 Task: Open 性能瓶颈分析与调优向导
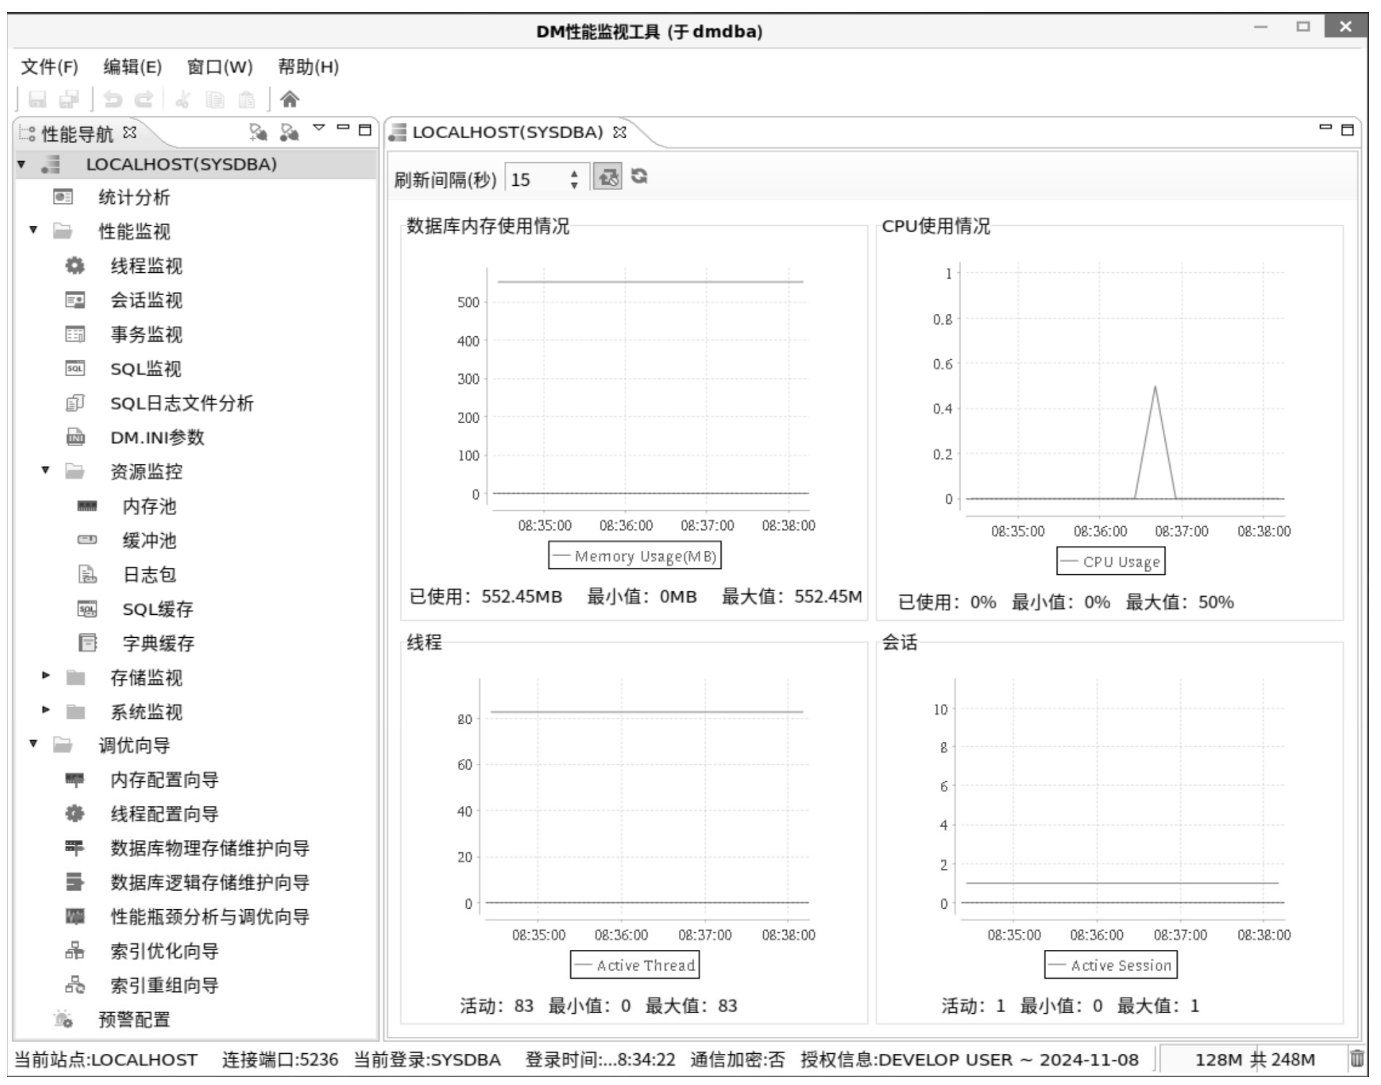(210, 916)
